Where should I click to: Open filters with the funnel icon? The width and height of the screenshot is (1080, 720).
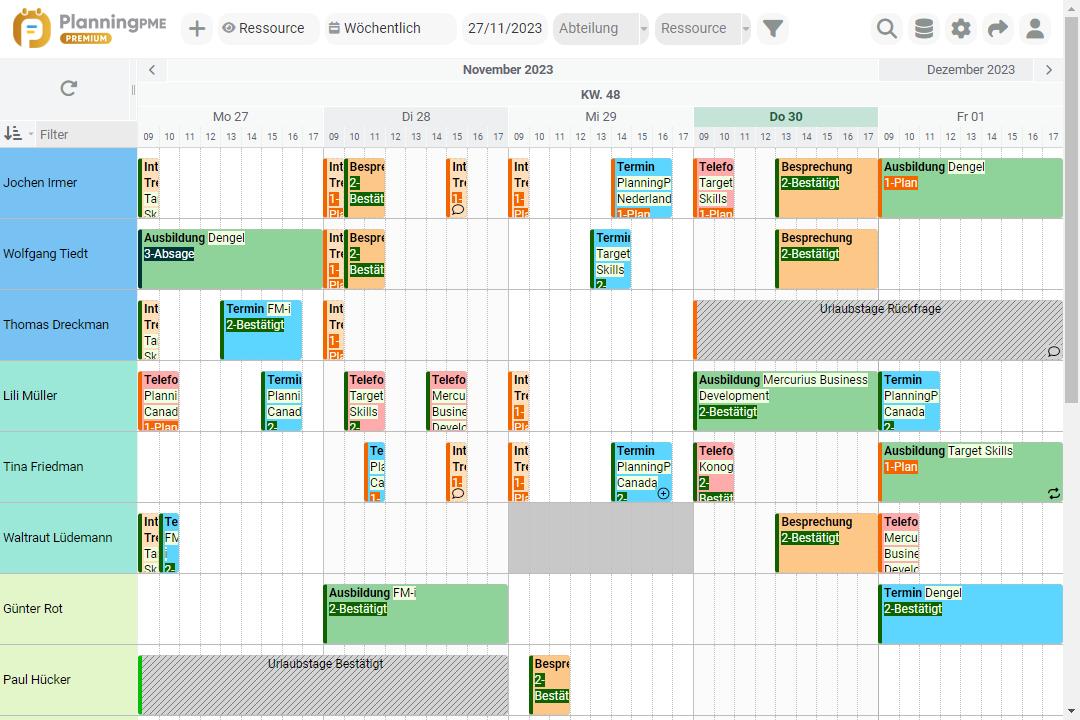point(772,28)
